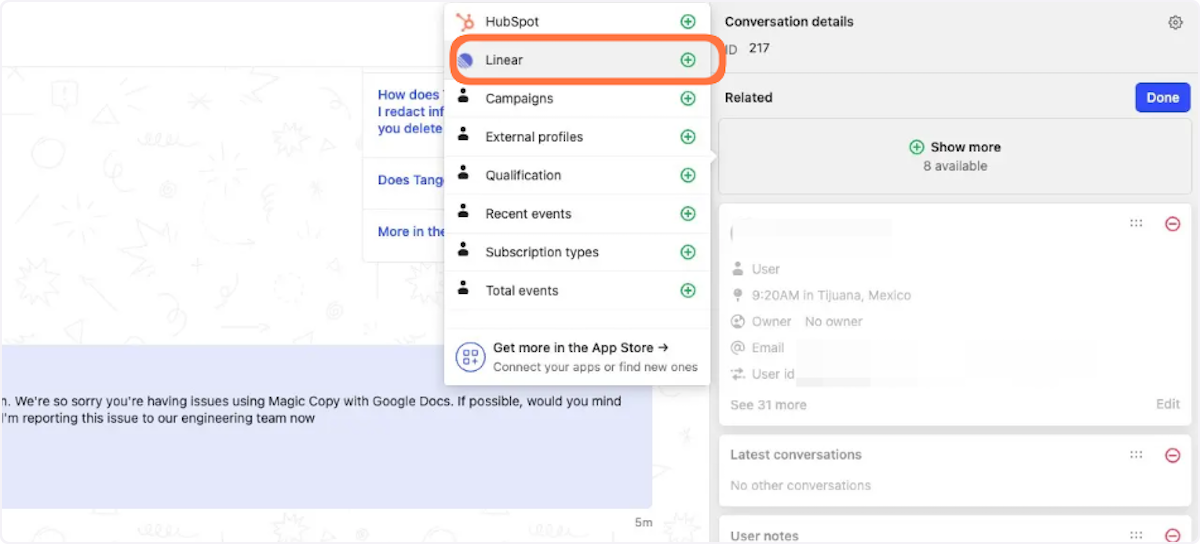Click the Linear logo icon
1200x544 pixels.
[x=465, y=60]
